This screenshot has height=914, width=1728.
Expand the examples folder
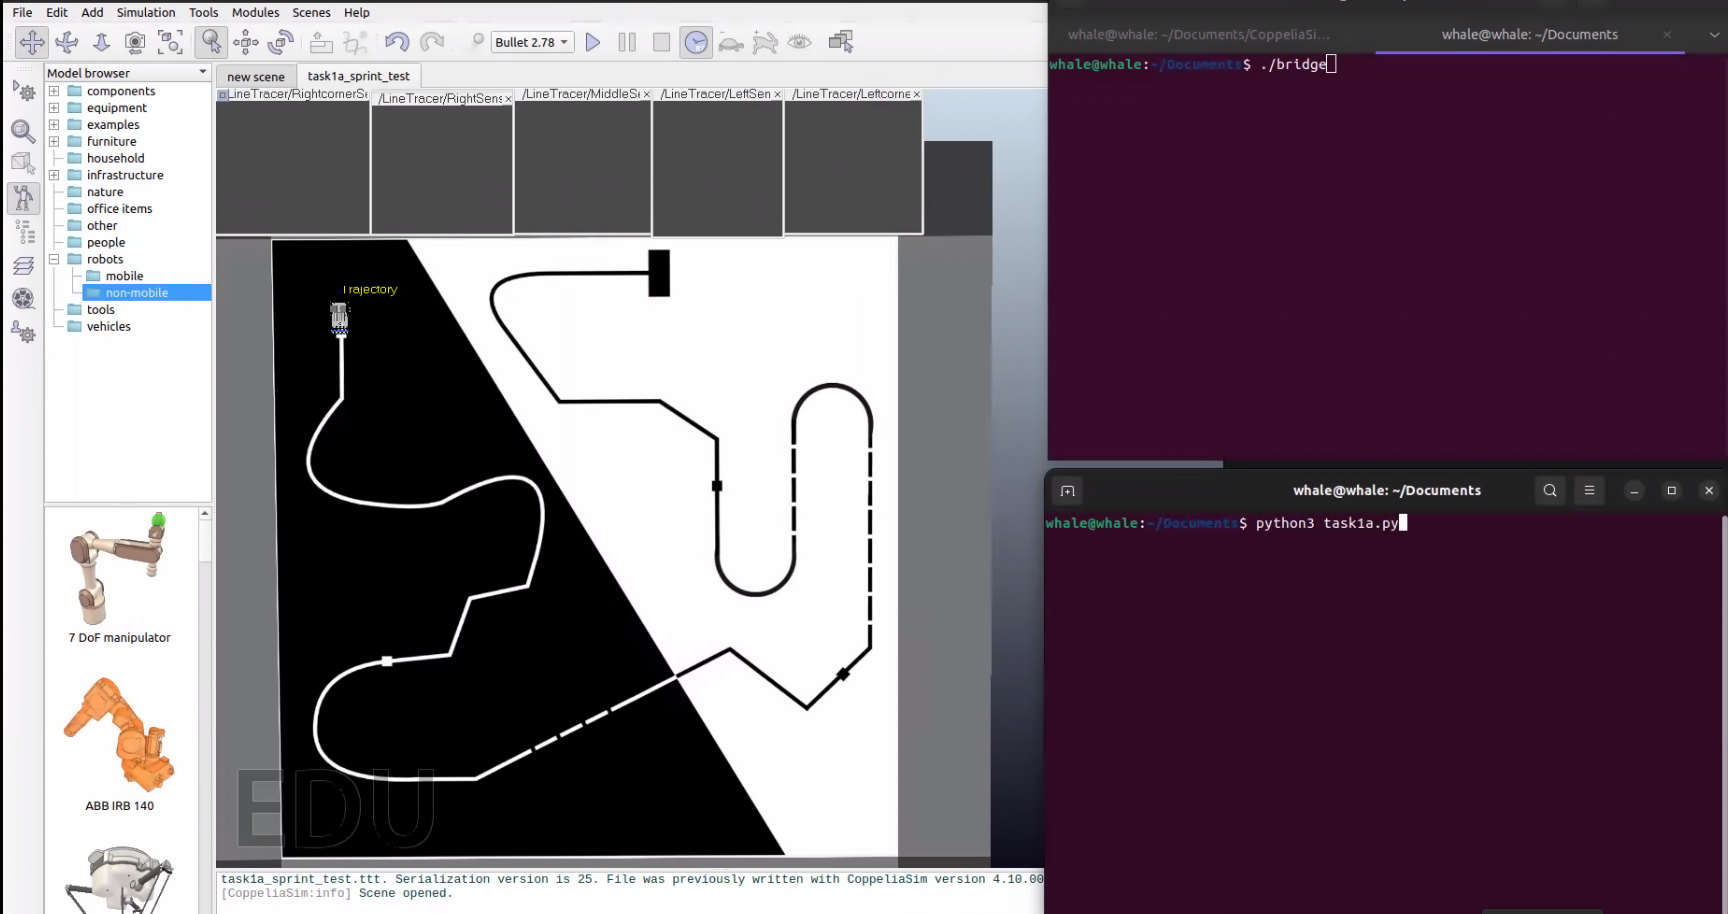coord(54,125)
